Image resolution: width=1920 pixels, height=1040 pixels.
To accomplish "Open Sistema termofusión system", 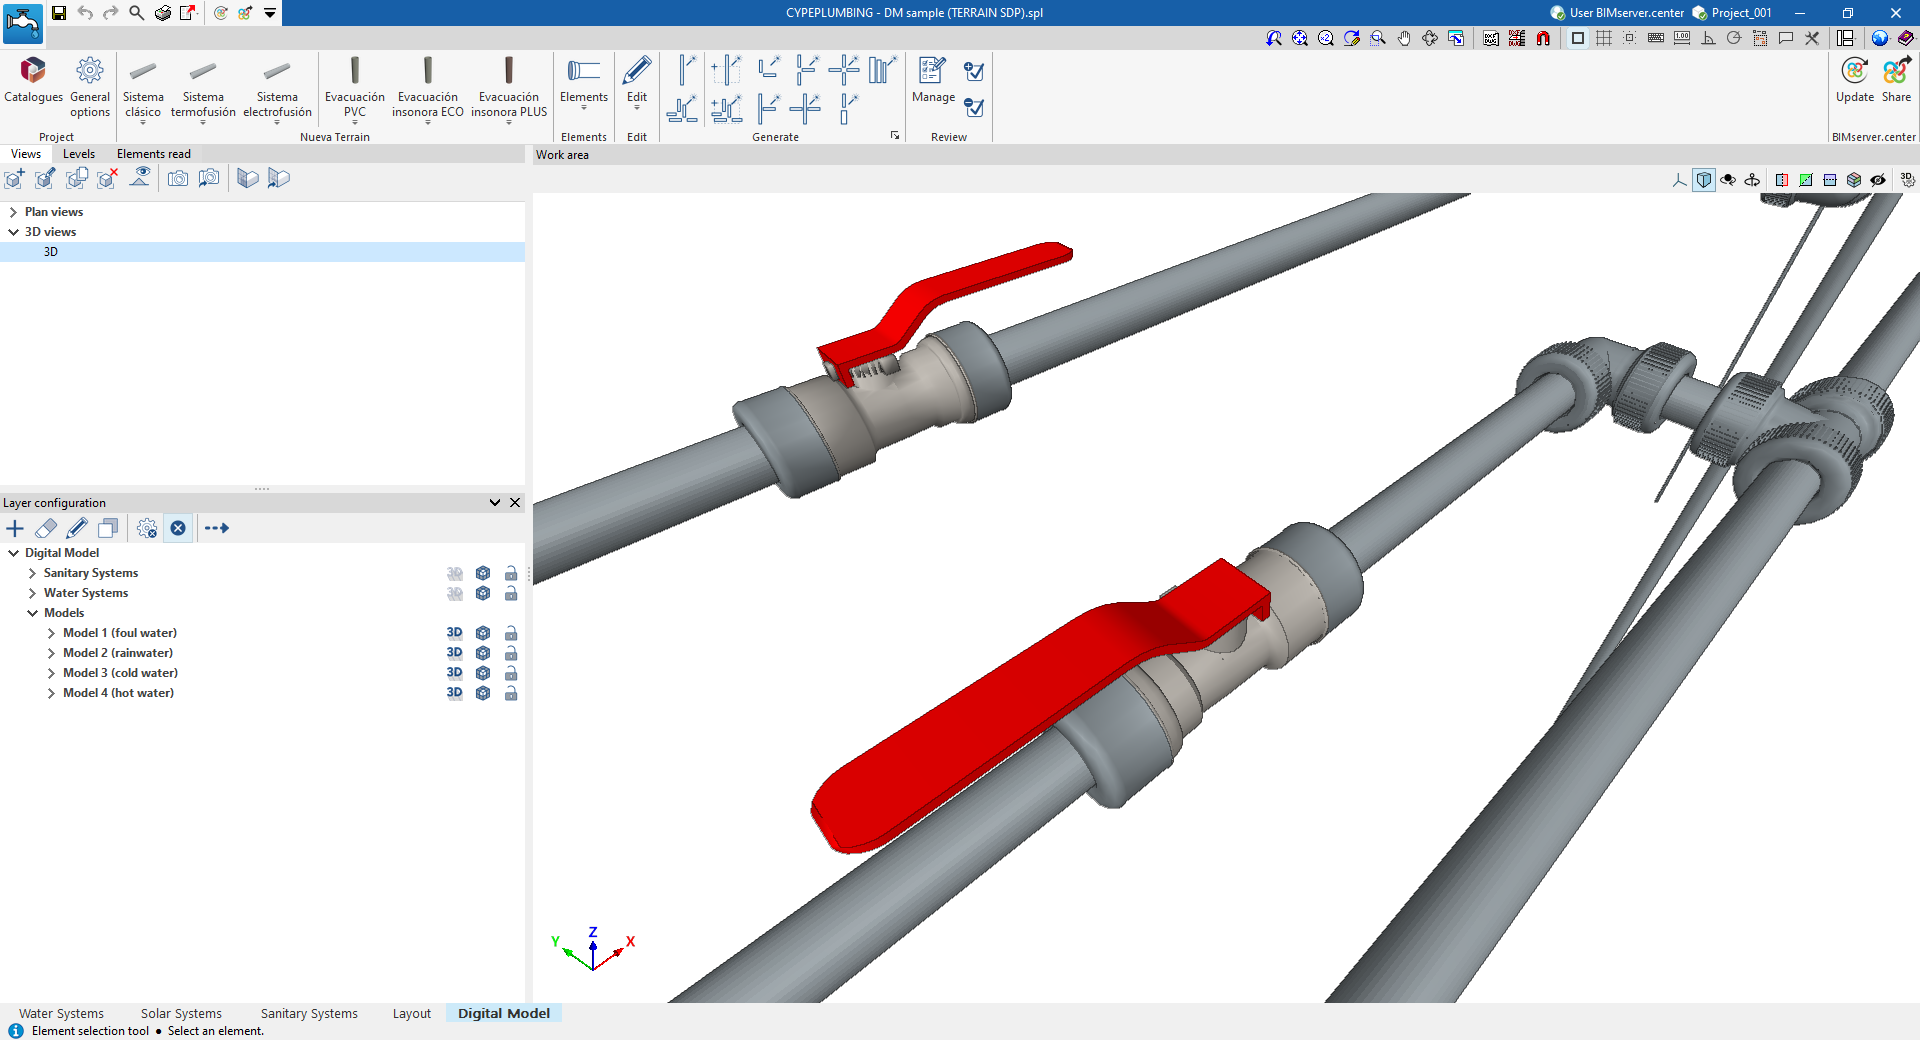I will (x=203, y=90).
